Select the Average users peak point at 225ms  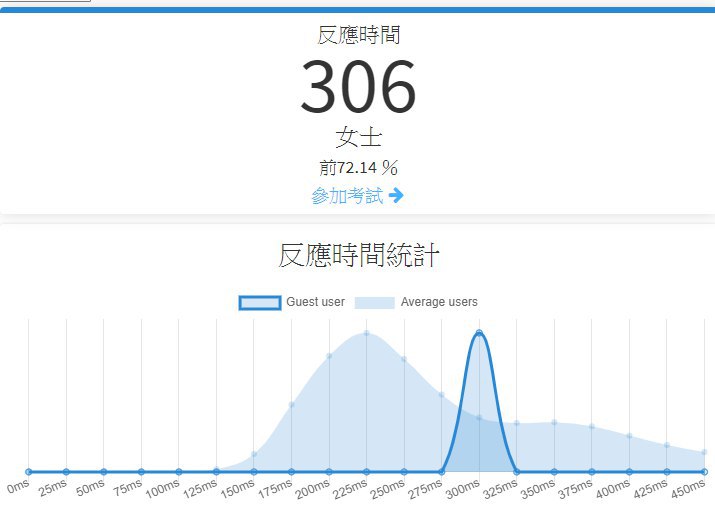[367, 333]
